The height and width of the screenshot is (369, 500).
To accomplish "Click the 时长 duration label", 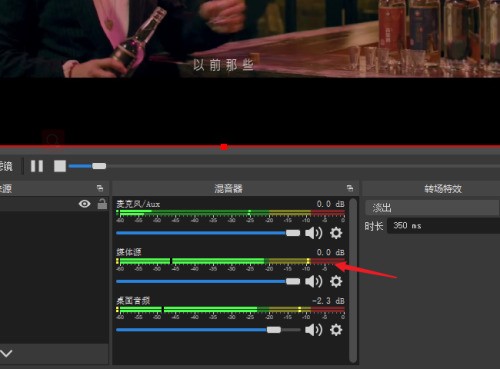I will tap(374, 226).
